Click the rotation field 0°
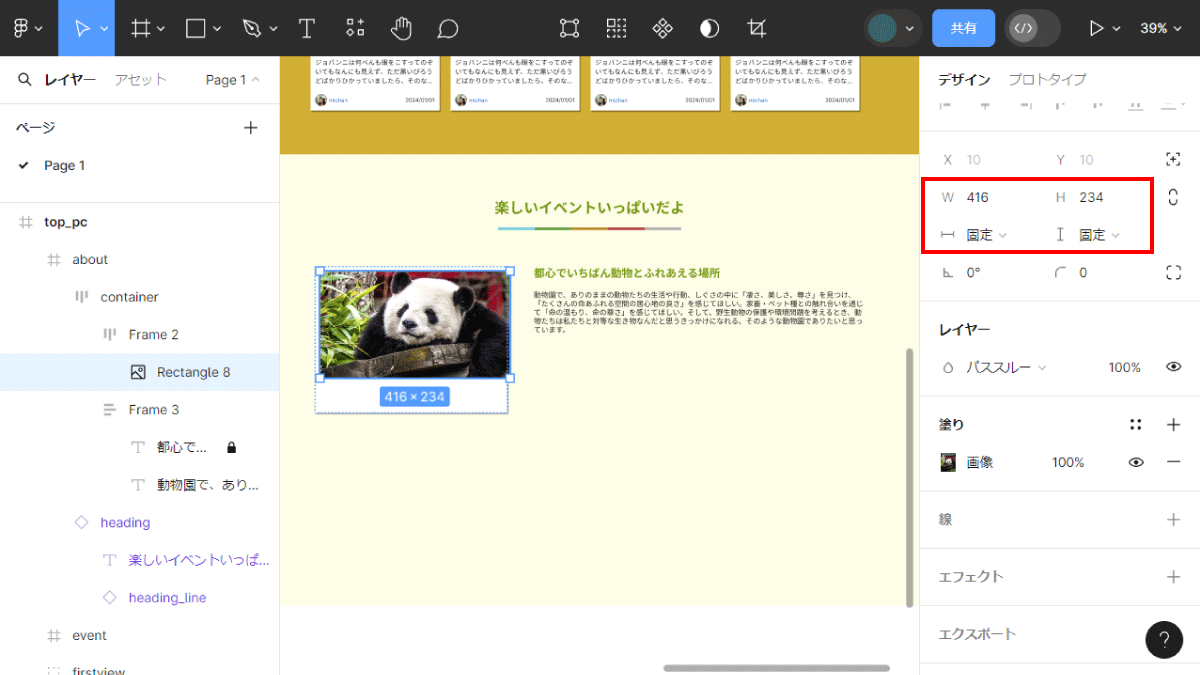Image resolution: width=1200 pixels, height=675 pixels. (x=990, y=272)
